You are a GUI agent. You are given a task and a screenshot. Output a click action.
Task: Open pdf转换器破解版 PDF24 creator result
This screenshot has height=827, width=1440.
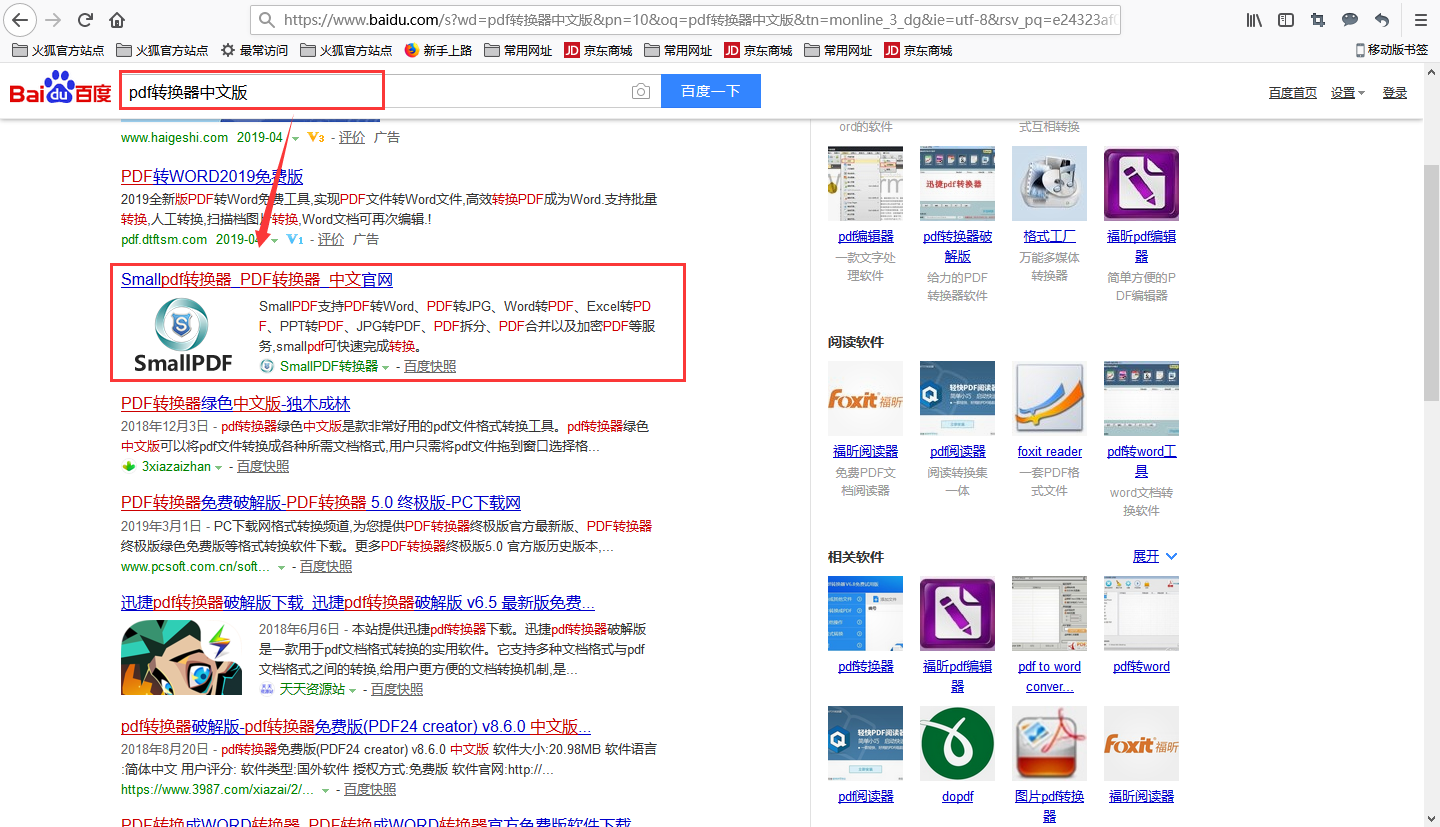[x=356, y=726]
